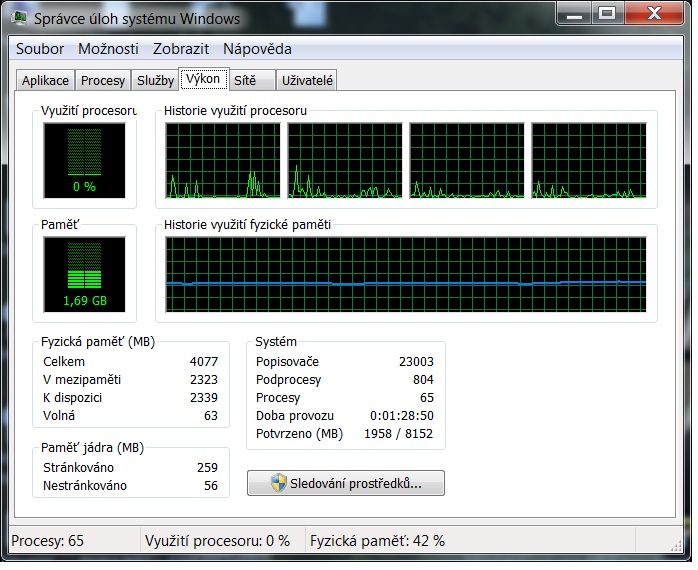Click the Procesy value 65 in Systém
698x570 pixels.
coord(427,398)
